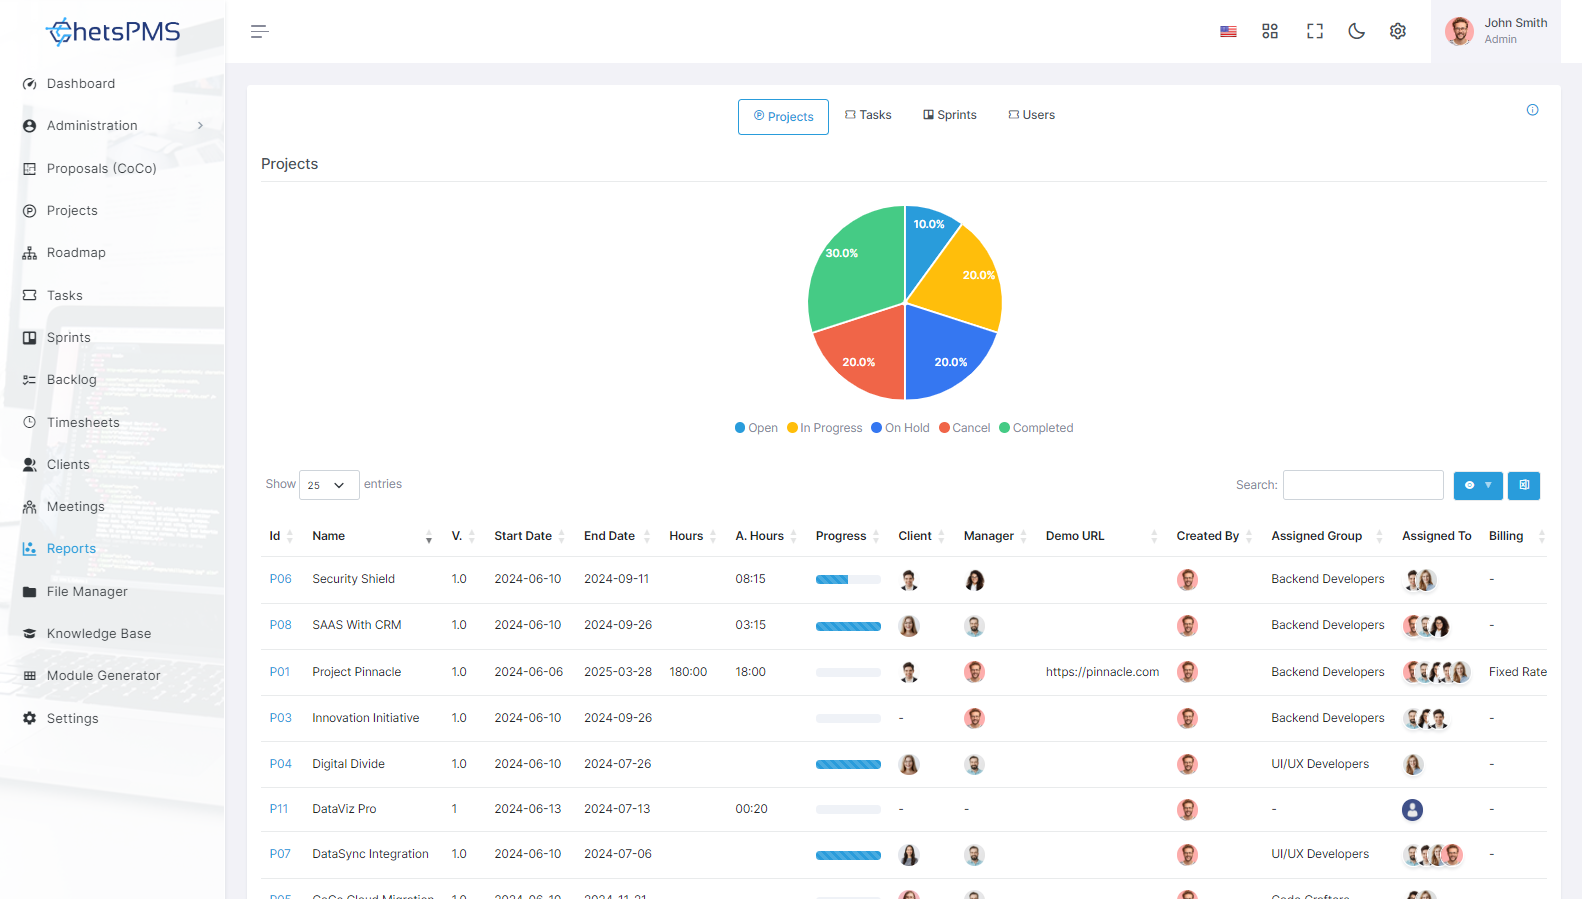Image resolution: width=1582 pixels, height=899 pixels.
Task: Toggle fullscreen mode icon
Action: click(1315, 32)
